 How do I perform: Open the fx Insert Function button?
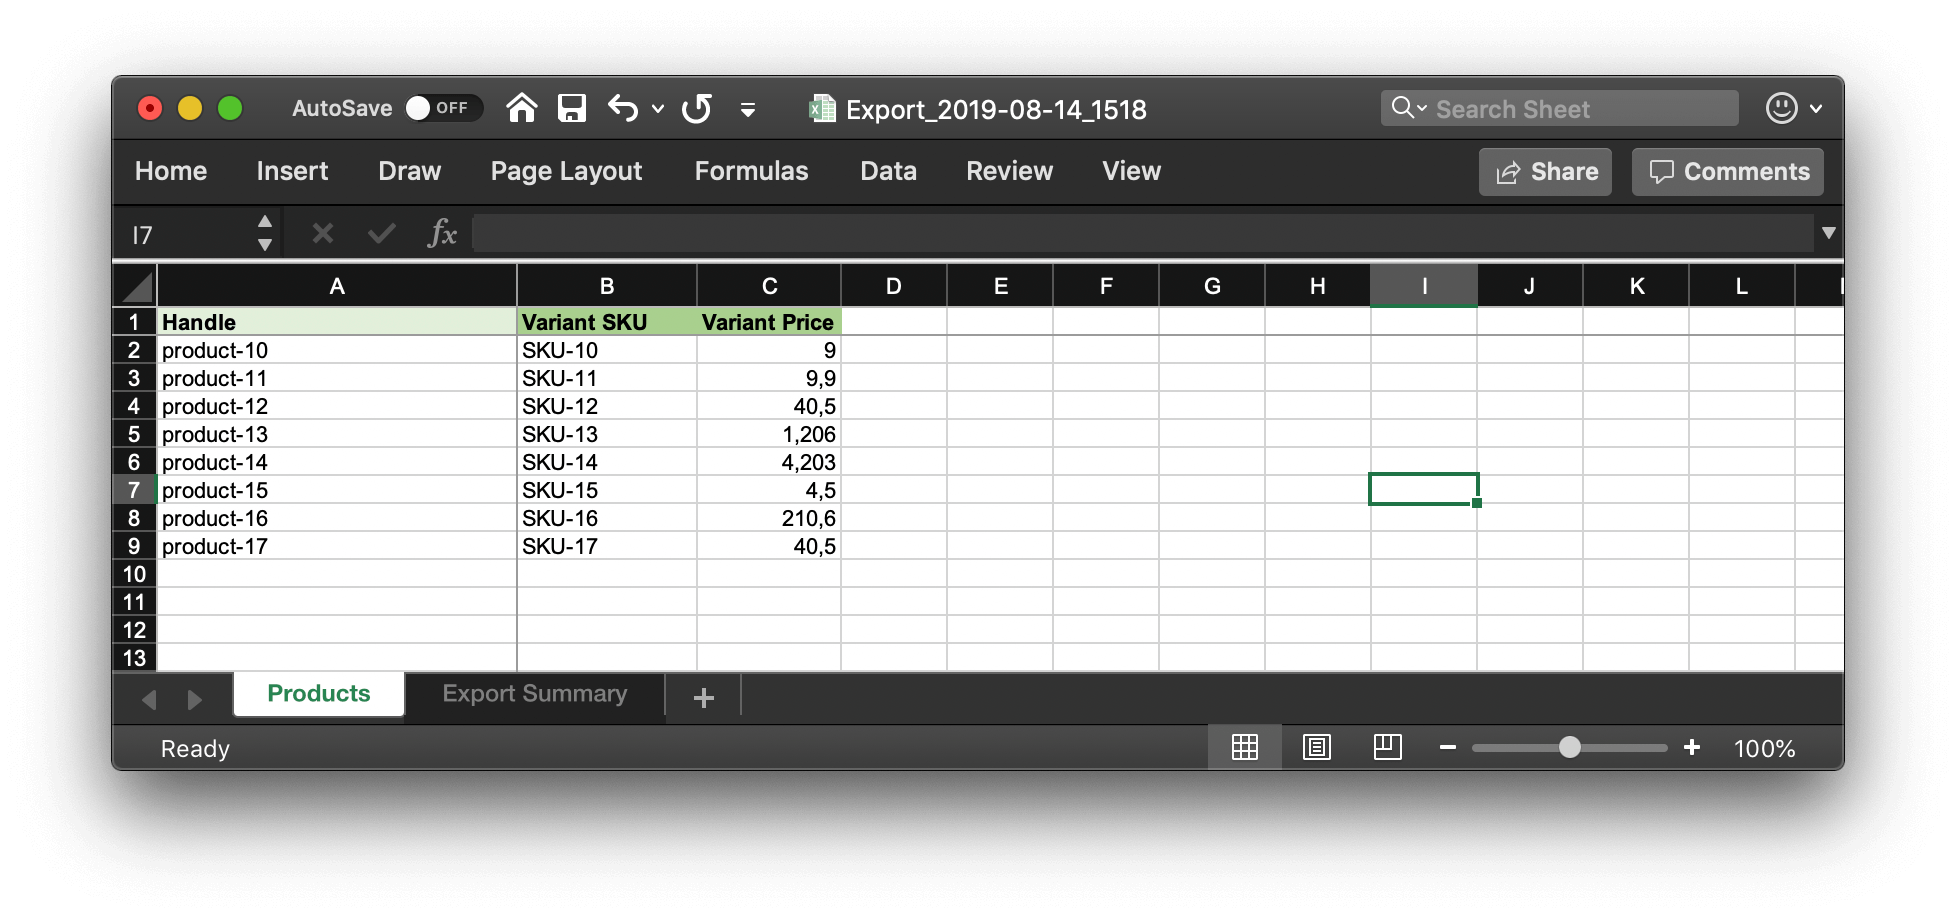(x=441, y=234)
